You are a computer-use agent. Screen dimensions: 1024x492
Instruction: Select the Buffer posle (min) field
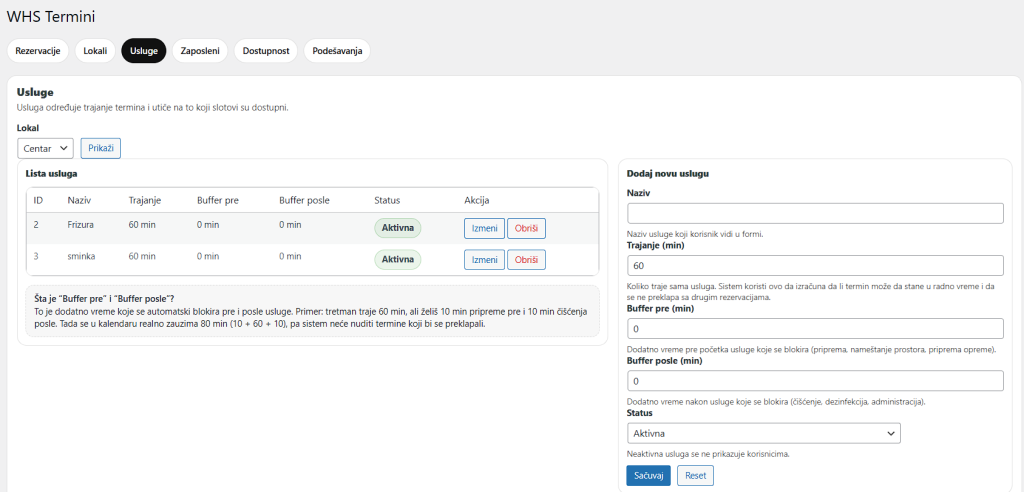[x=814, y=381]
